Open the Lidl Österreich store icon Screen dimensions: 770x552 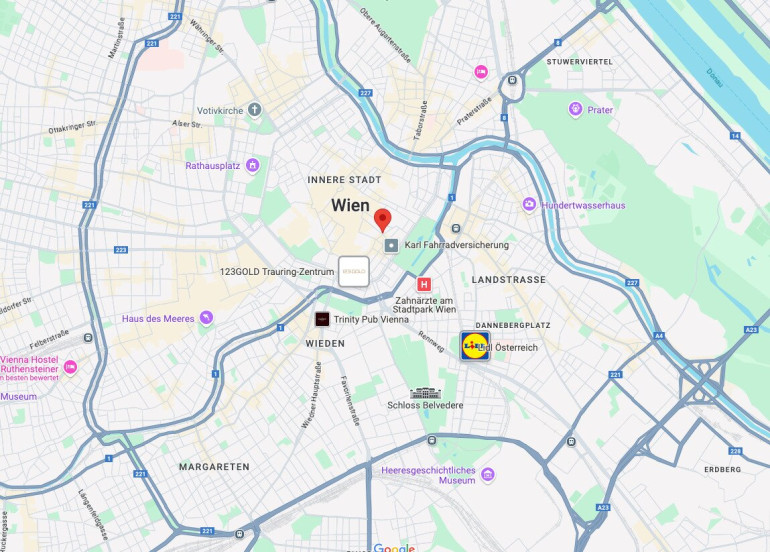475,346
